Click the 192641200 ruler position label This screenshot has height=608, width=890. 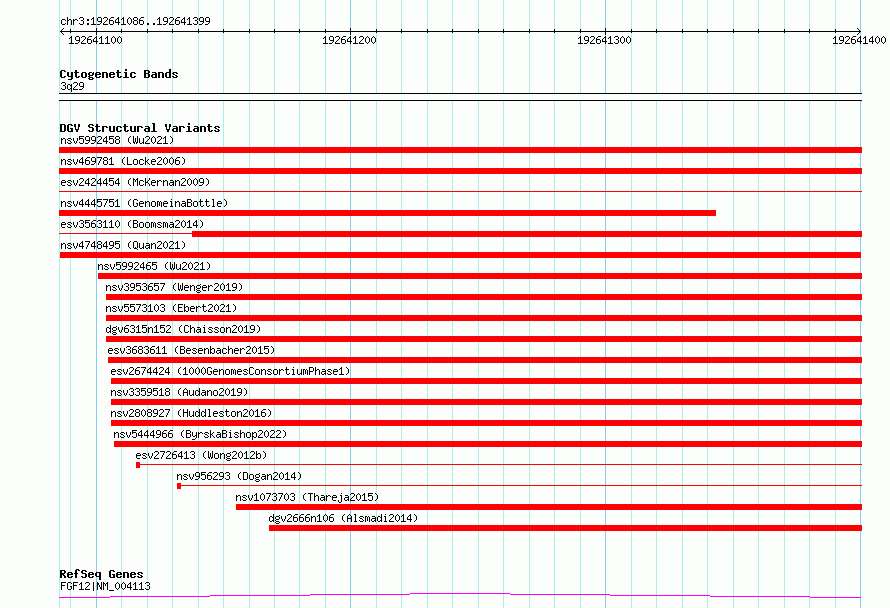[349, 40]
